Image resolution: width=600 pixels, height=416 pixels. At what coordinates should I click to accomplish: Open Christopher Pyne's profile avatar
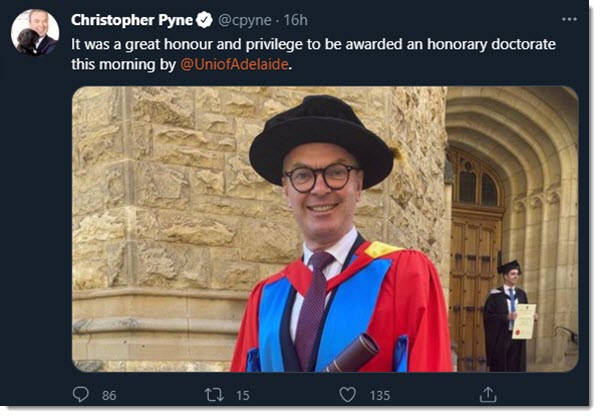coord(35,32)
